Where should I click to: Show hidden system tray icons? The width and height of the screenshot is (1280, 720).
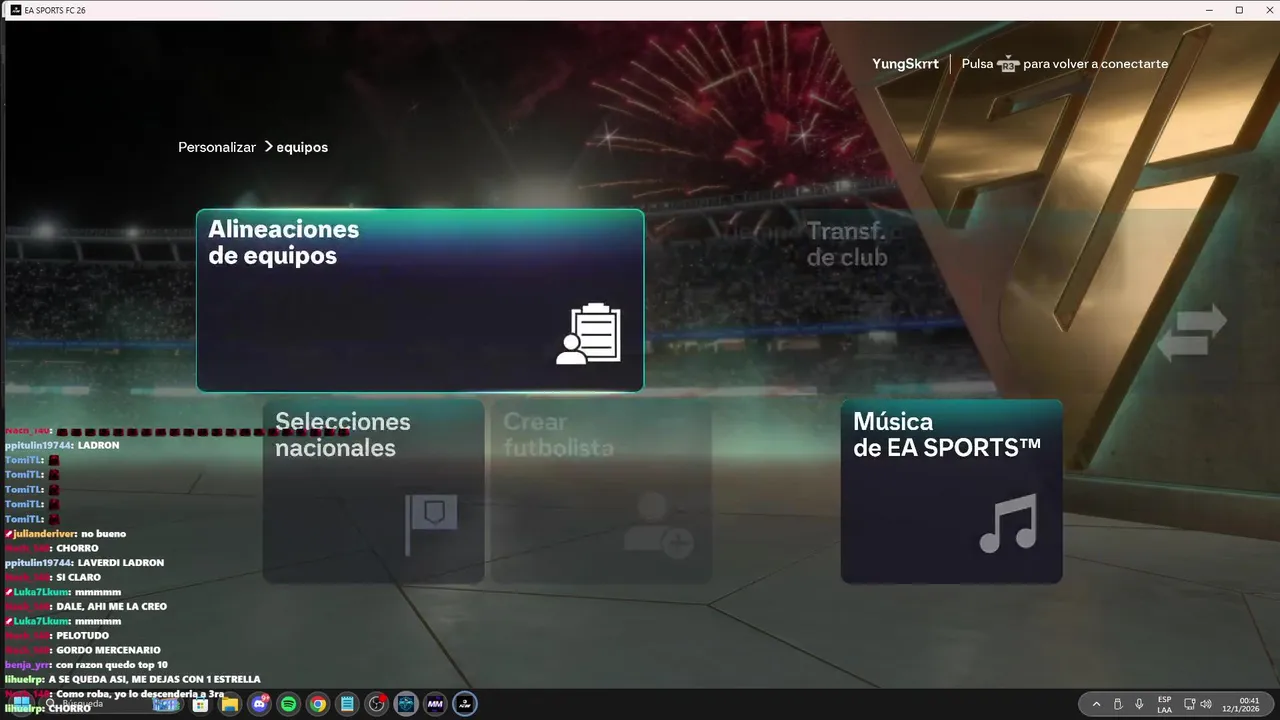1096,704
